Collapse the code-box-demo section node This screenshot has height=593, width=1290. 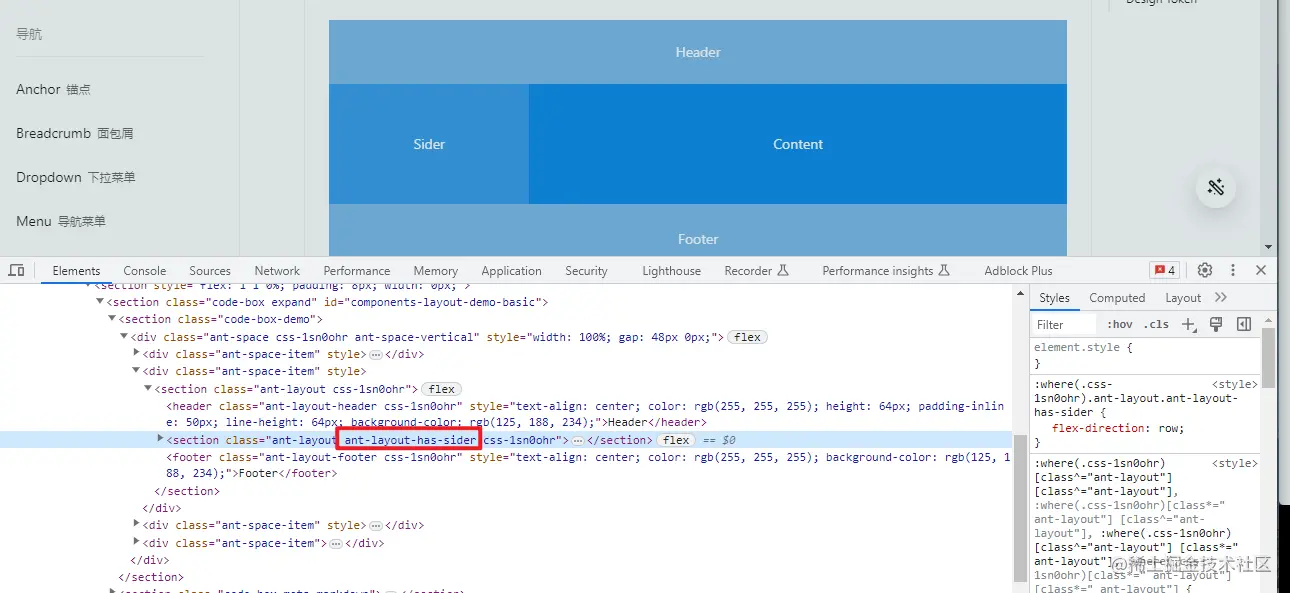112,319
